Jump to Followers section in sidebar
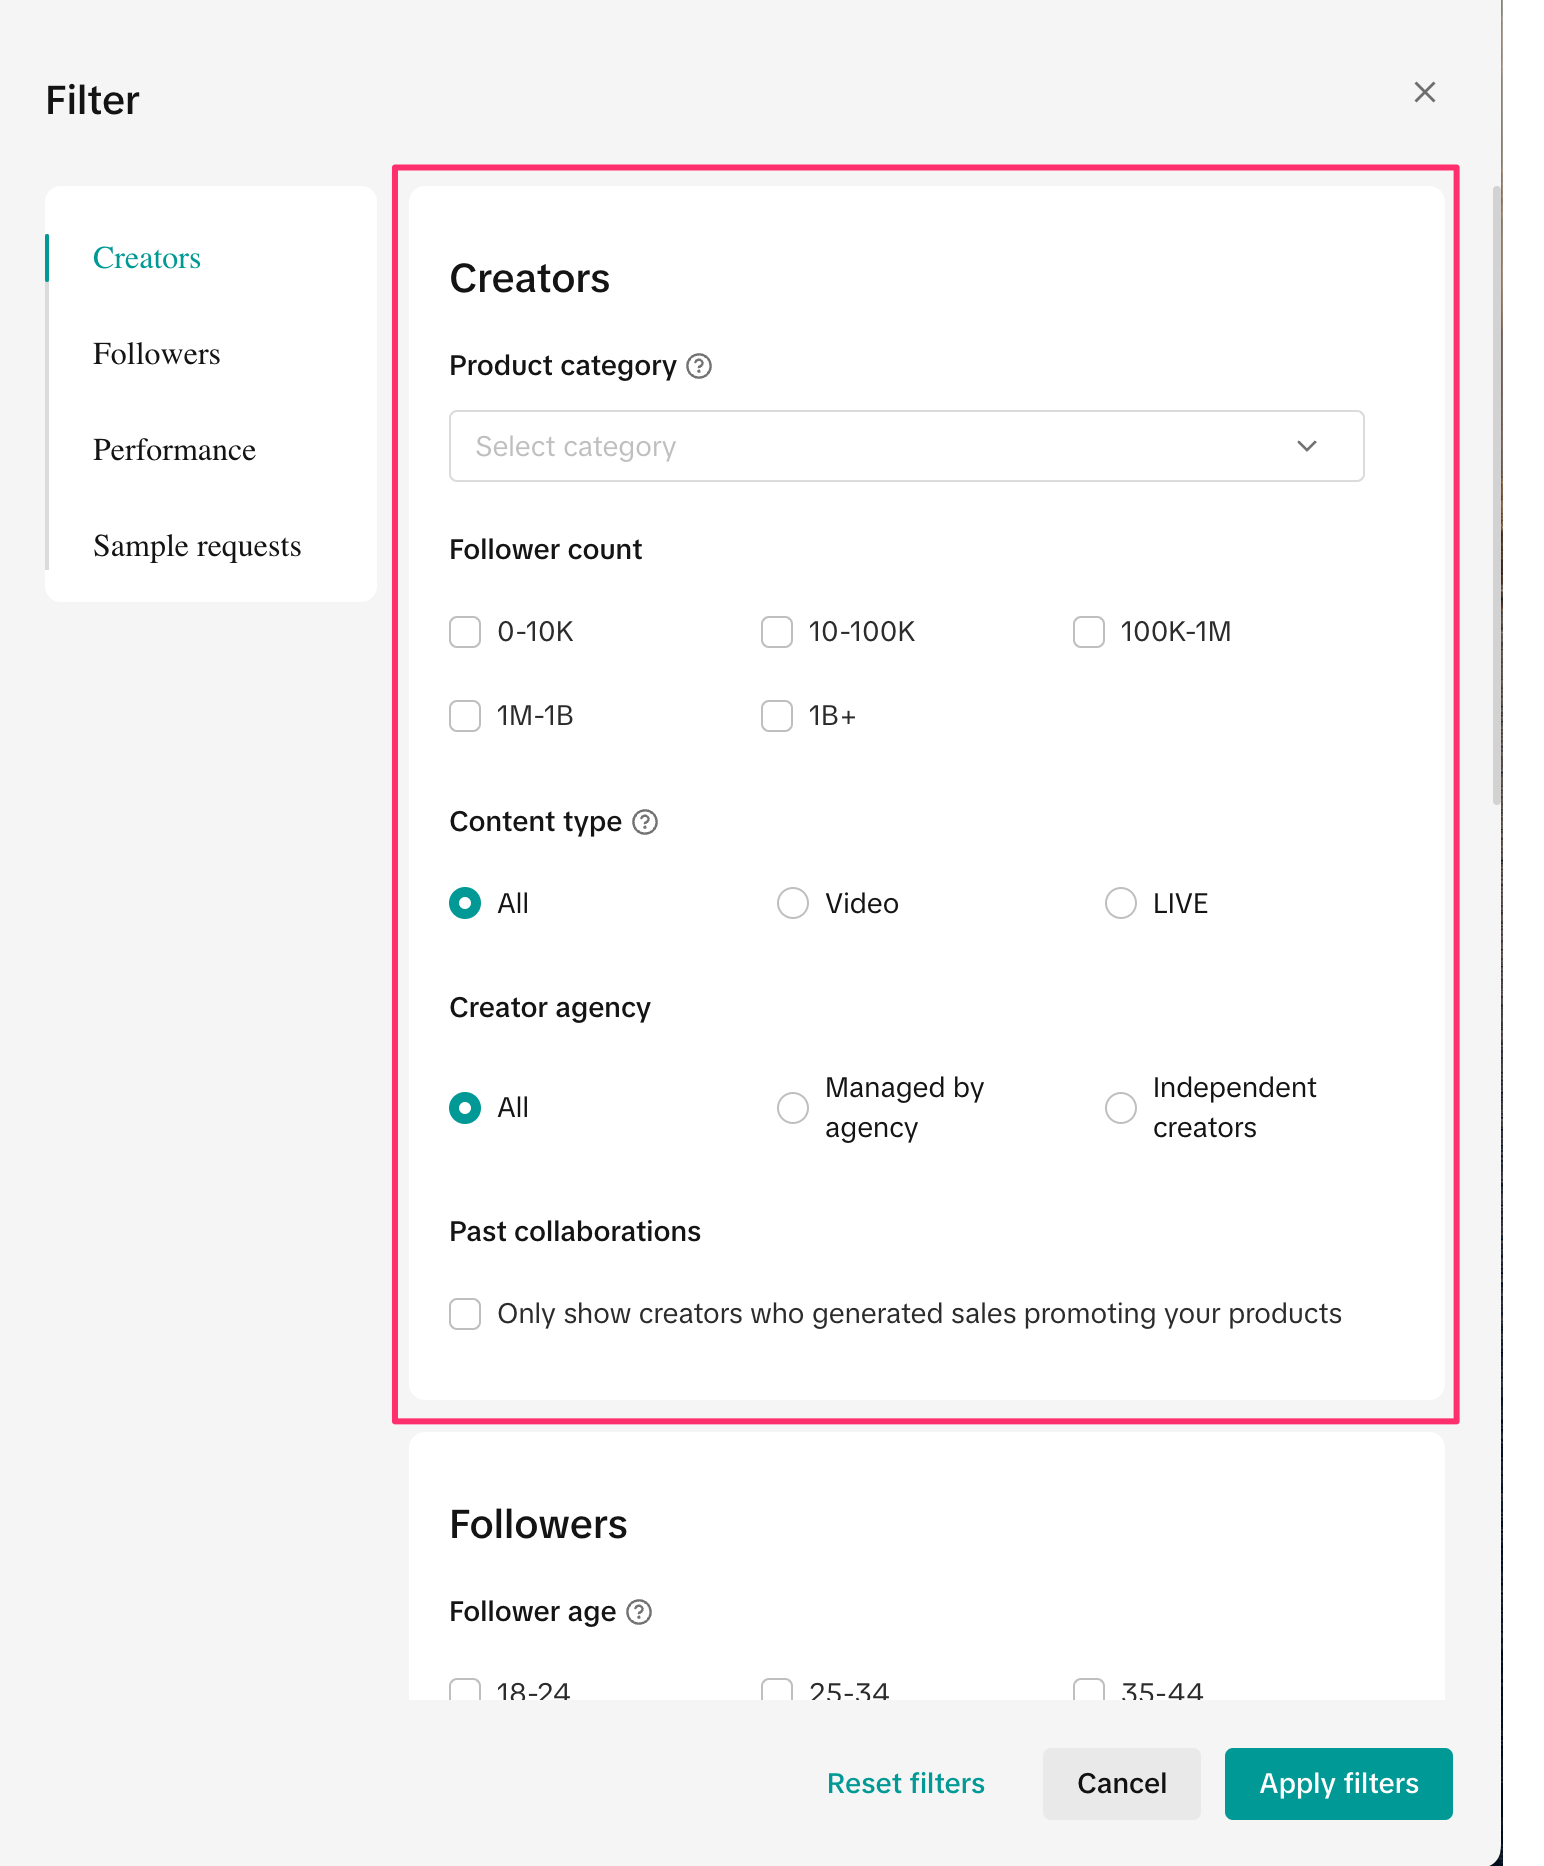Viewport: 1544px width, 1866px height. point(157,354)
